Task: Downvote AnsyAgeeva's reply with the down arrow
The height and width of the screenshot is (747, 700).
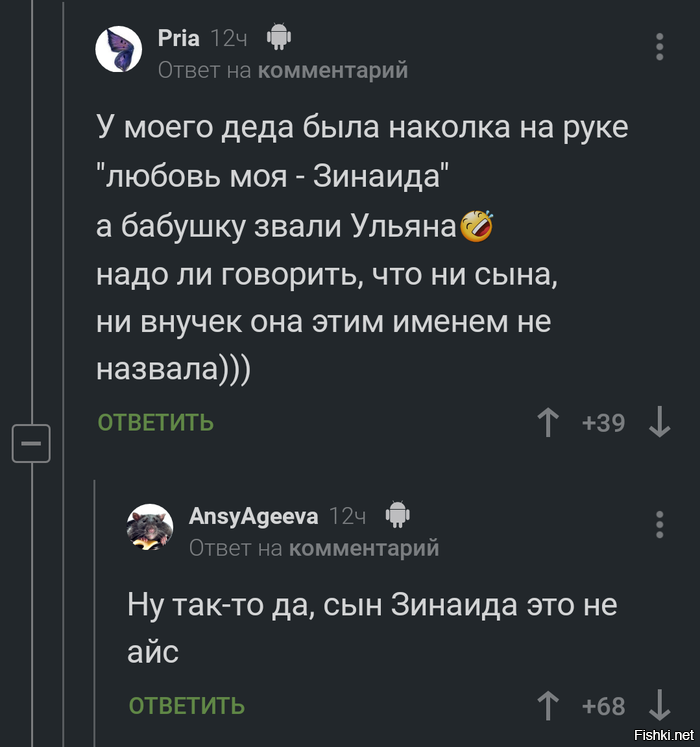Action: 659,706
